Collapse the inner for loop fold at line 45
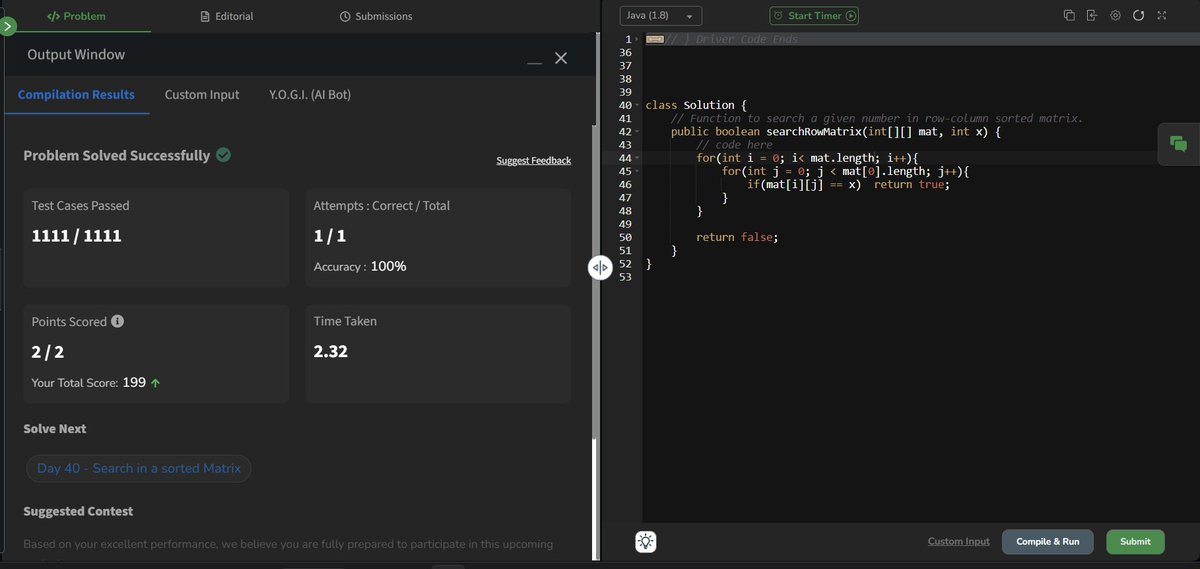 [636, 171]
